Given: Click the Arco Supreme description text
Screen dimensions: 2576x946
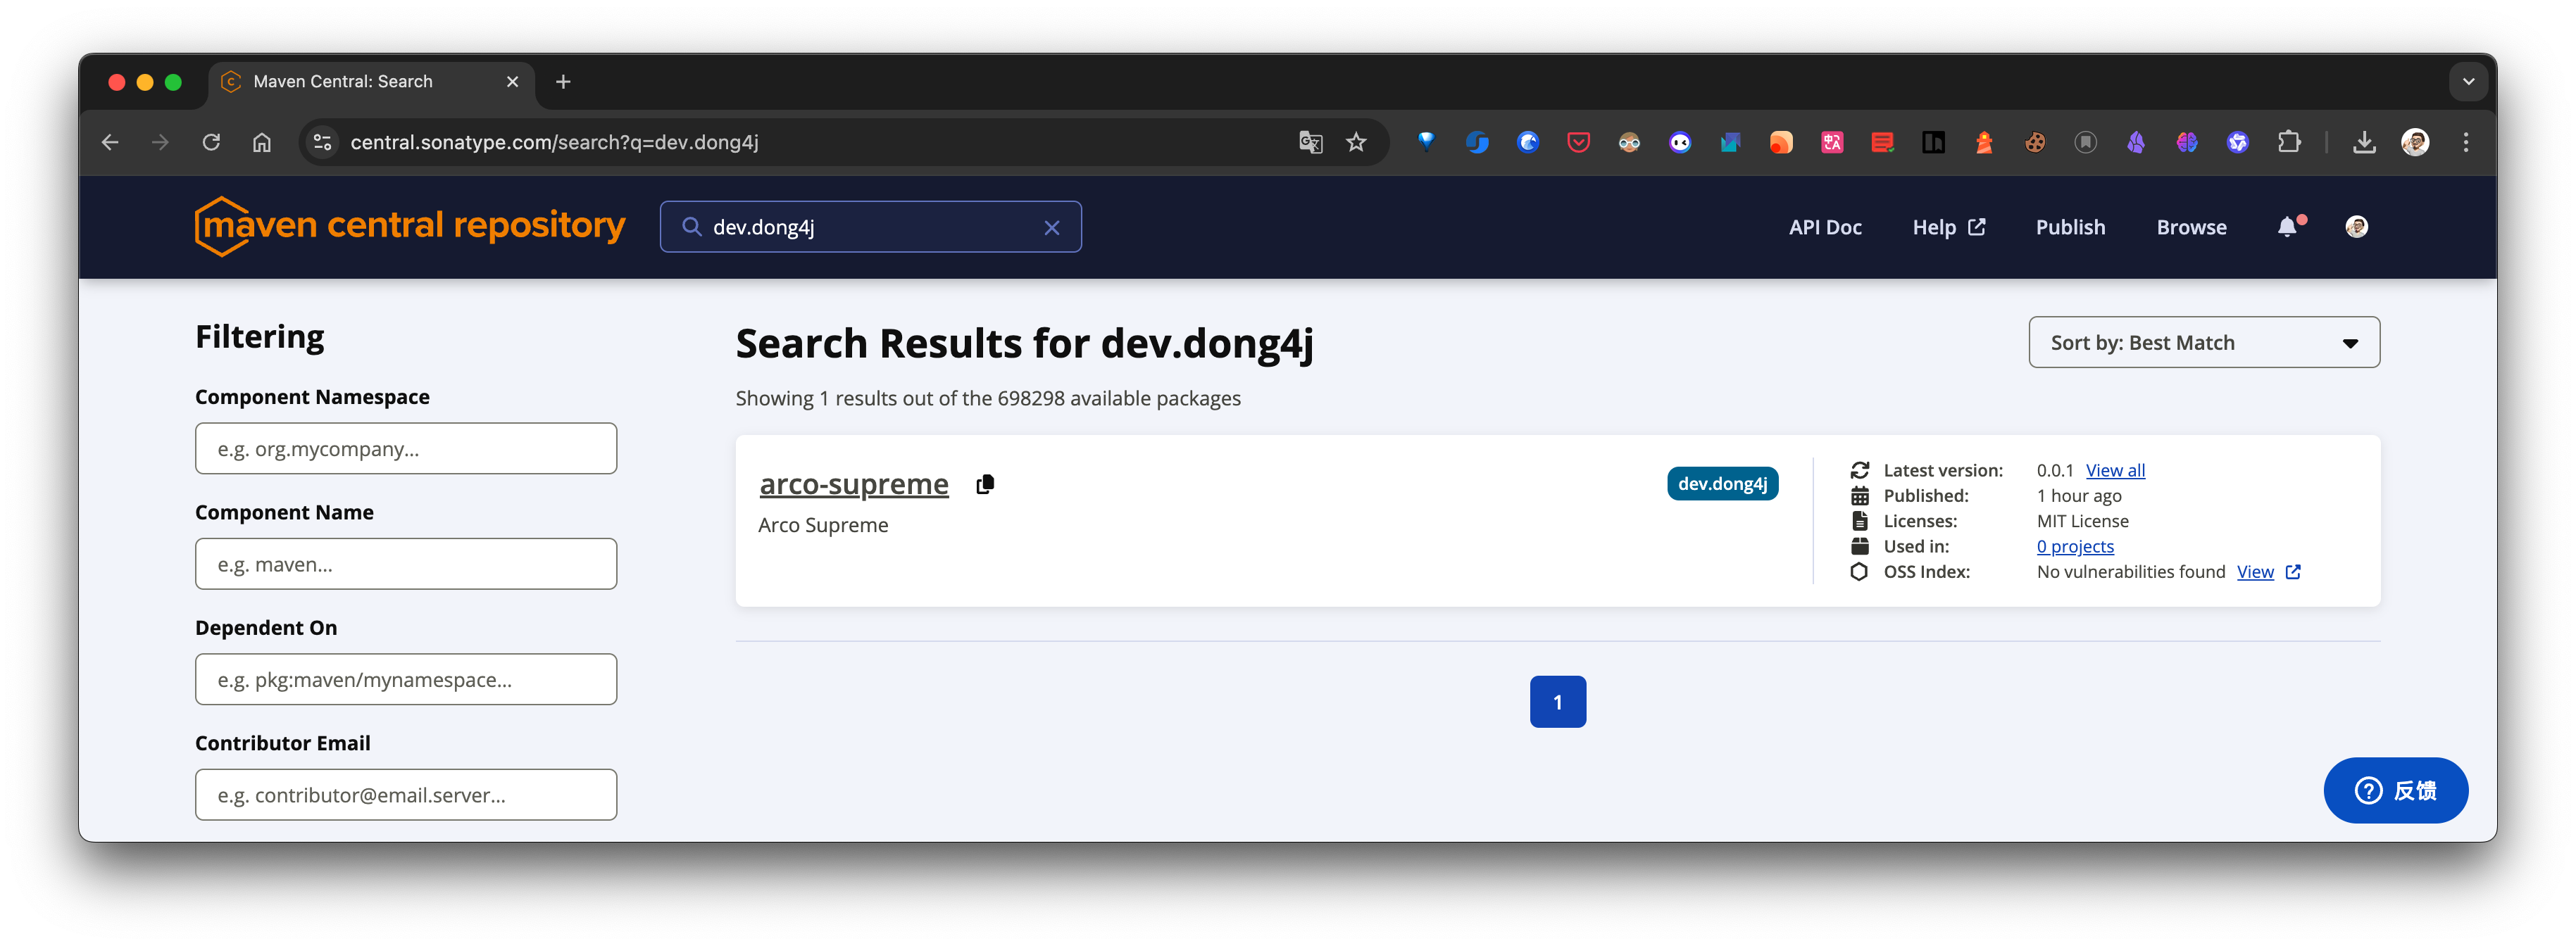Looking at the screenshot, I should pyautogui.click(x=822, y=525).
